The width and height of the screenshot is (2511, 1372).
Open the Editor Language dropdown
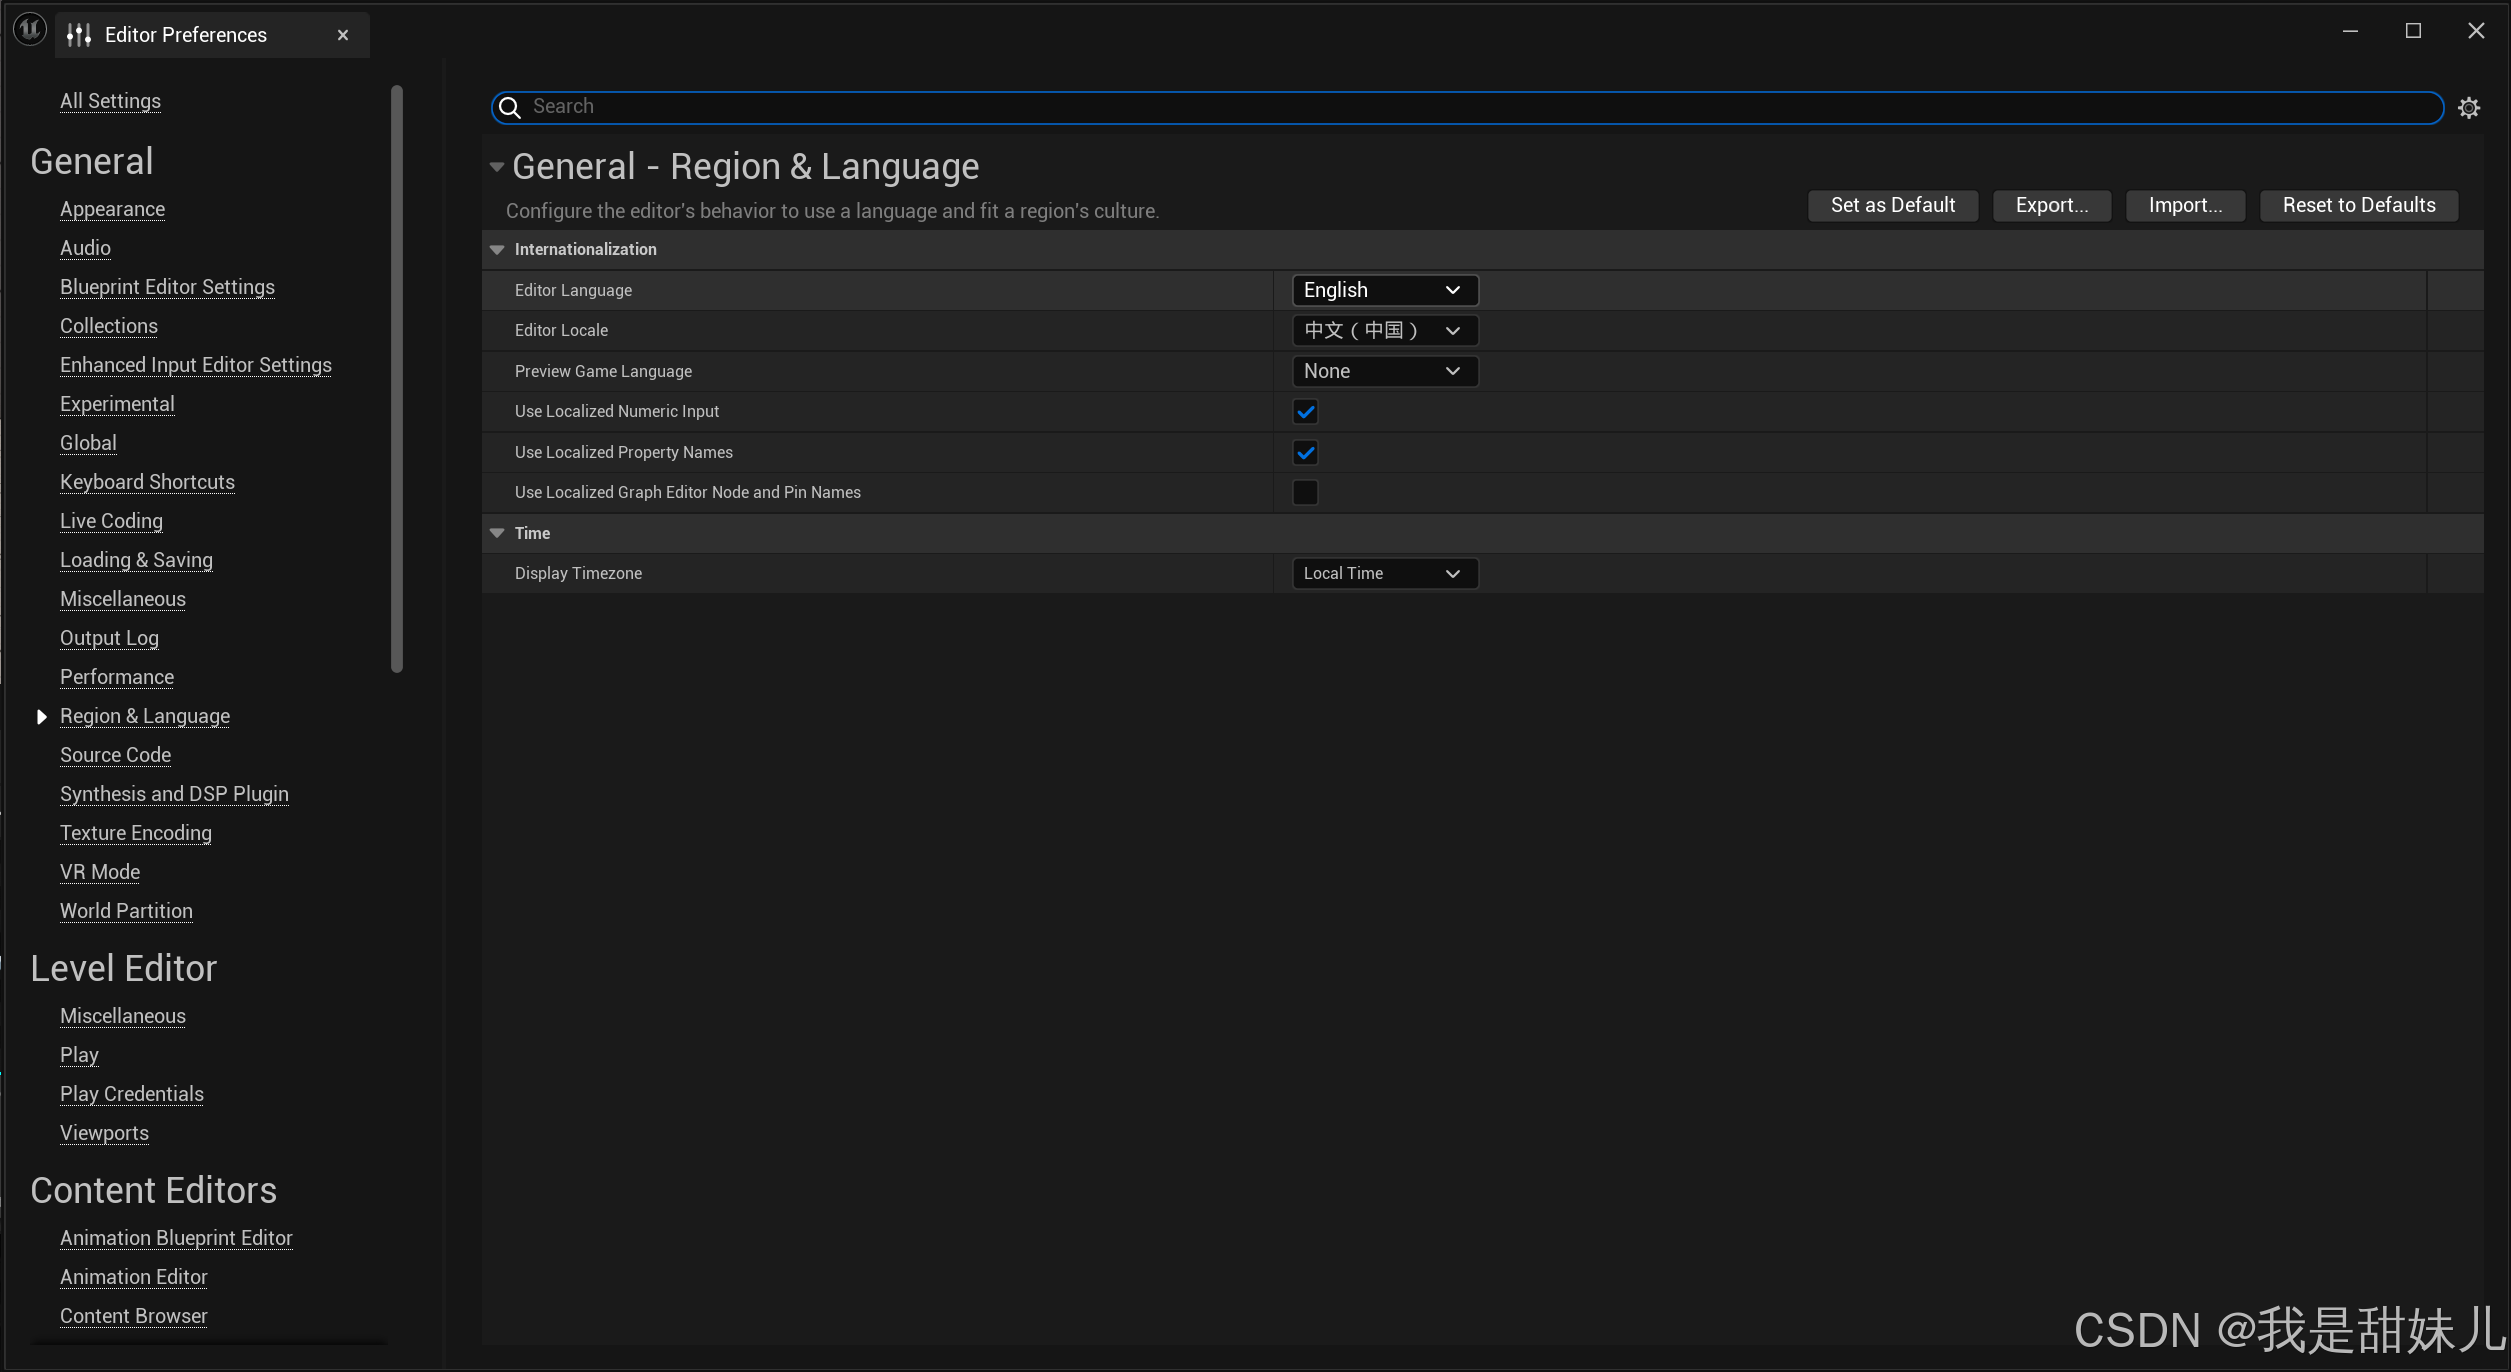1384,290
